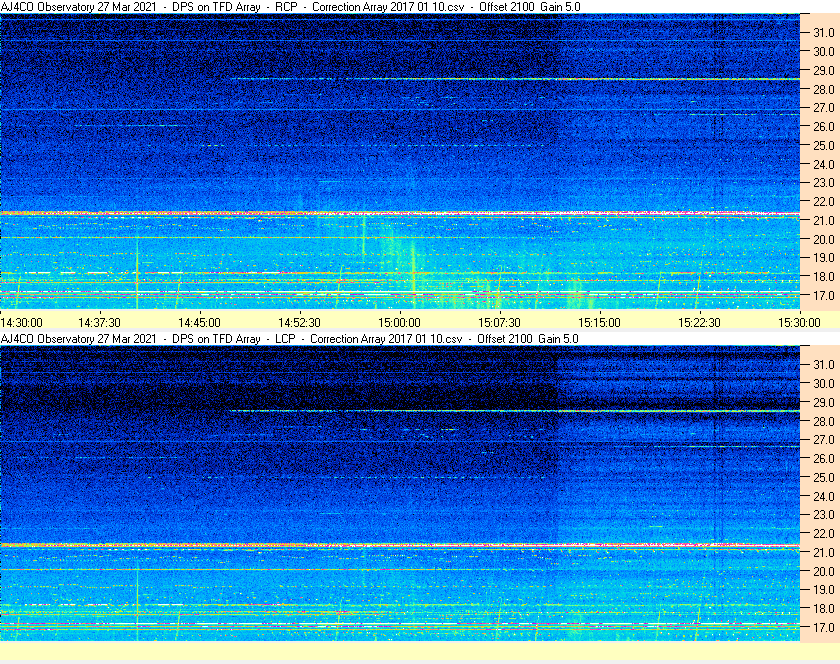
Task: Click the 19.0 frequency label in RCP panel
Action: point(824,258)
